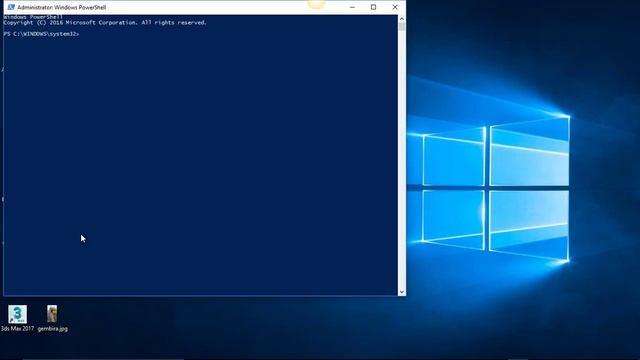The width and height of the screenshot is (640, 360).
Task: Maximize the PowerShell window
Action: coord(373,7)
